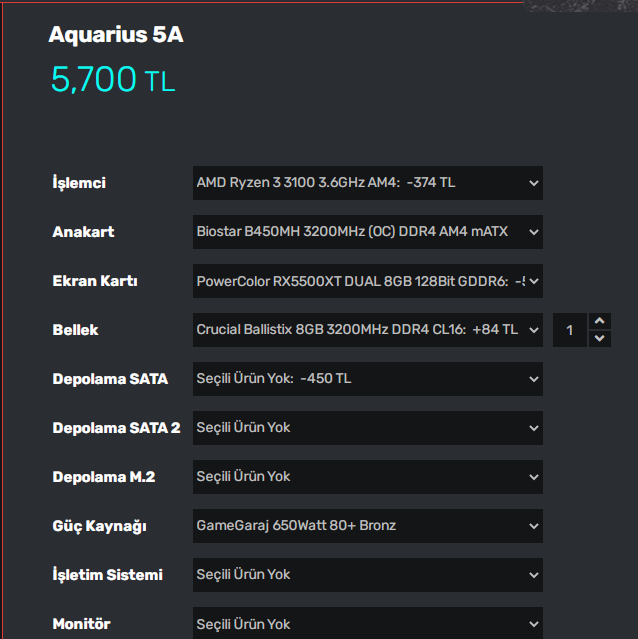Open the Depolama SATA dropdown
This screenshot has height=639, width=638.
[367, 379]
